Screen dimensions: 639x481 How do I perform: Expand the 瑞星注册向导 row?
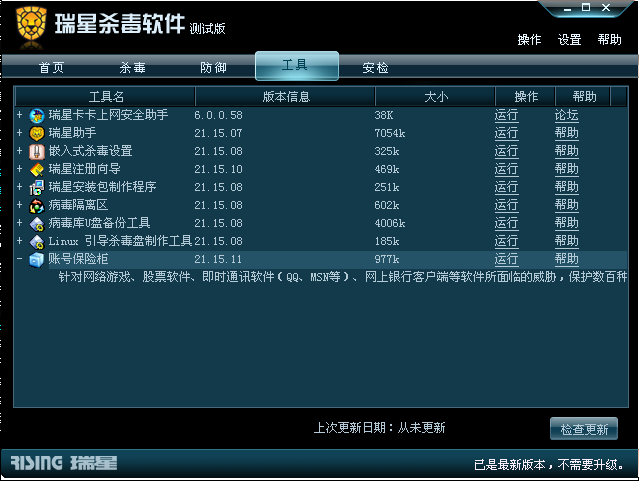[20, 169]
